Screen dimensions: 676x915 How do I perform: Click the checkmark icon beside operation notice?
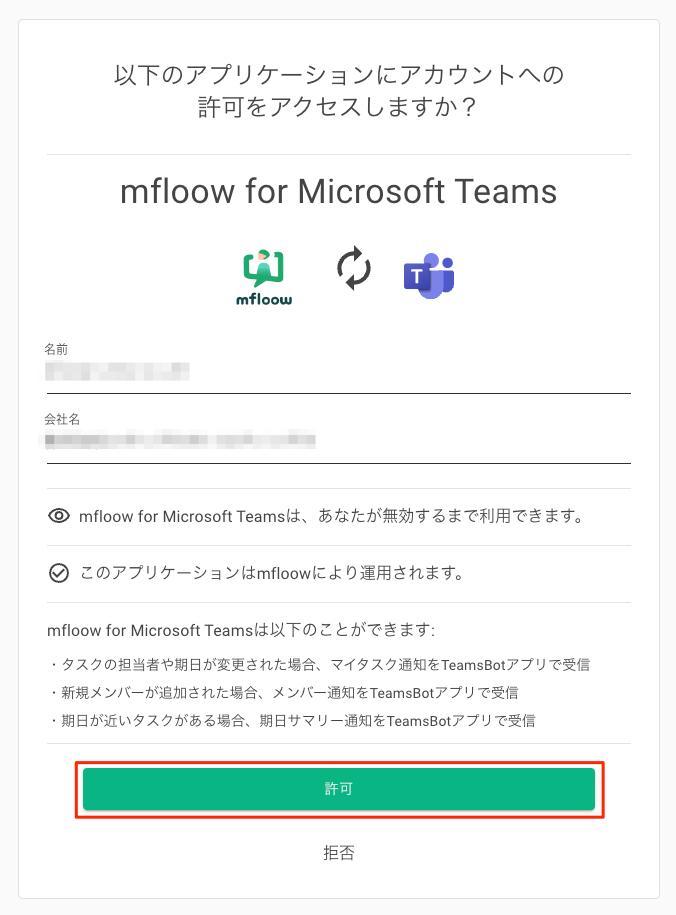tap(57, 573)
